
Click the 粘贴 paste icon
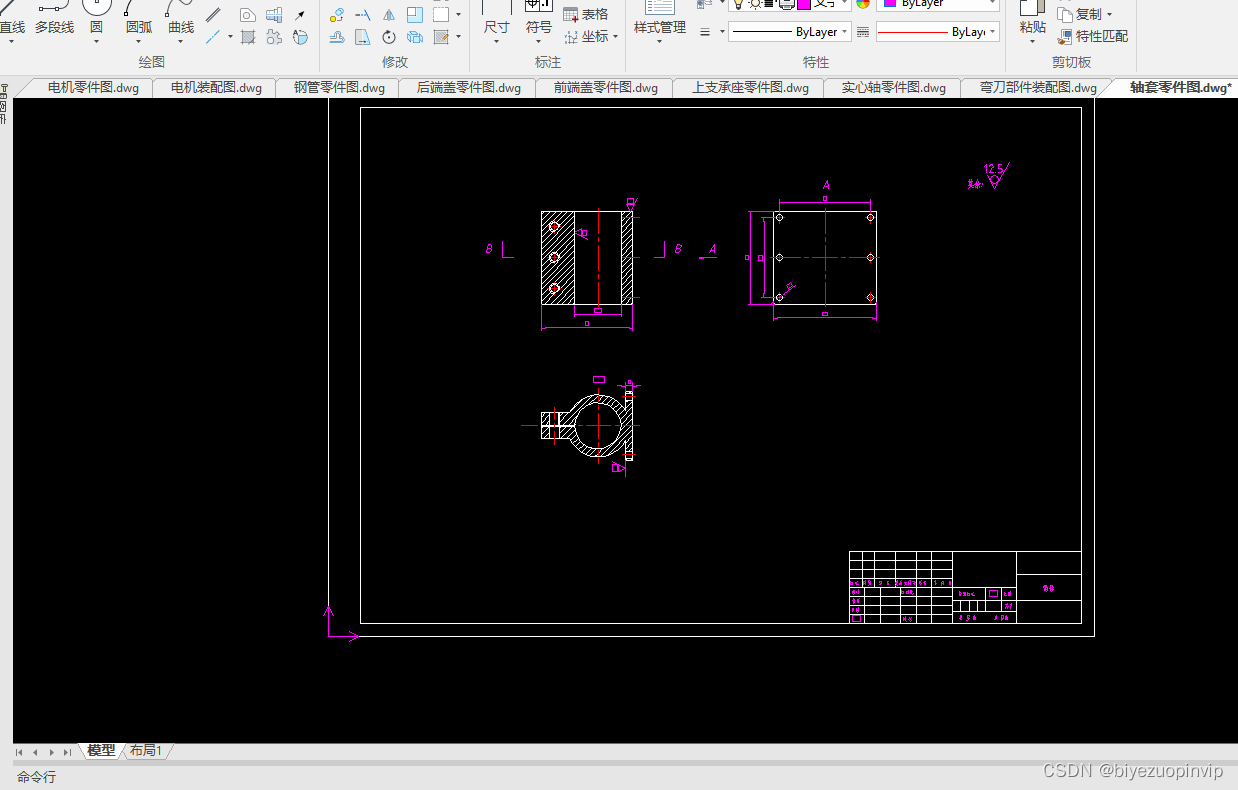pos(1033,18)
